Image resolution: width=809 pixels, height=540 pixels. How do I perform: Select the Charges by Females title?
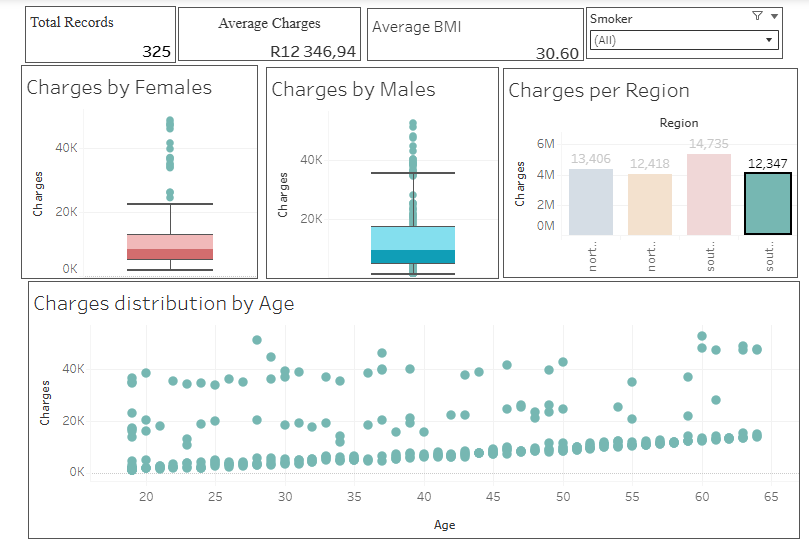coord(119,87)
